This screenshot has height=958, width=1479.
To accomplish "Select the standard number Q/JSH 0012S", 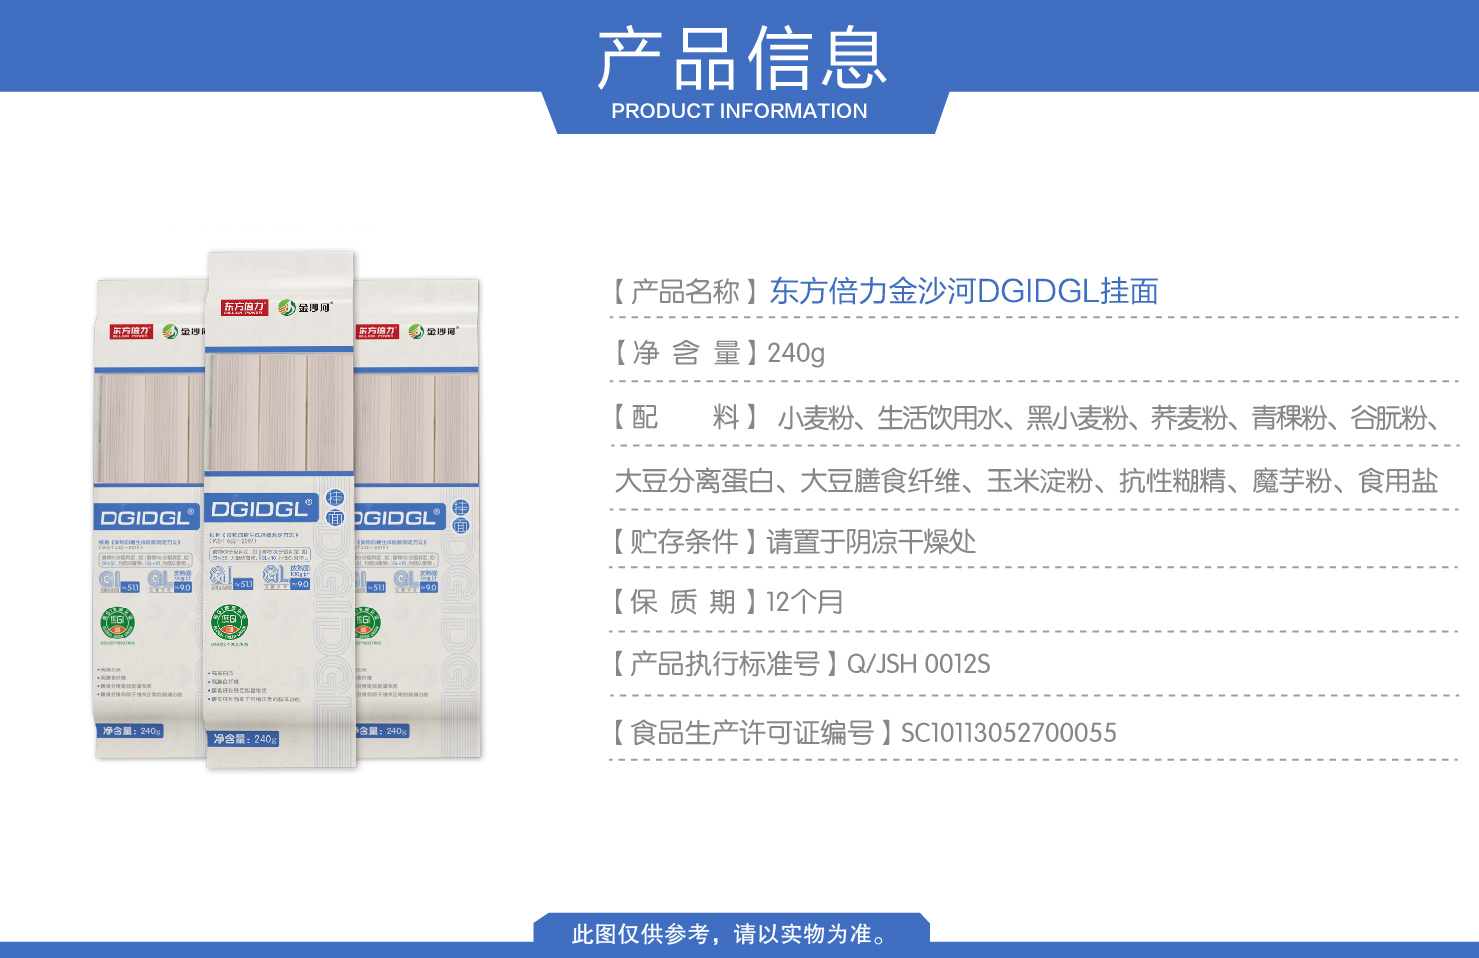I will tap(919, 664).
